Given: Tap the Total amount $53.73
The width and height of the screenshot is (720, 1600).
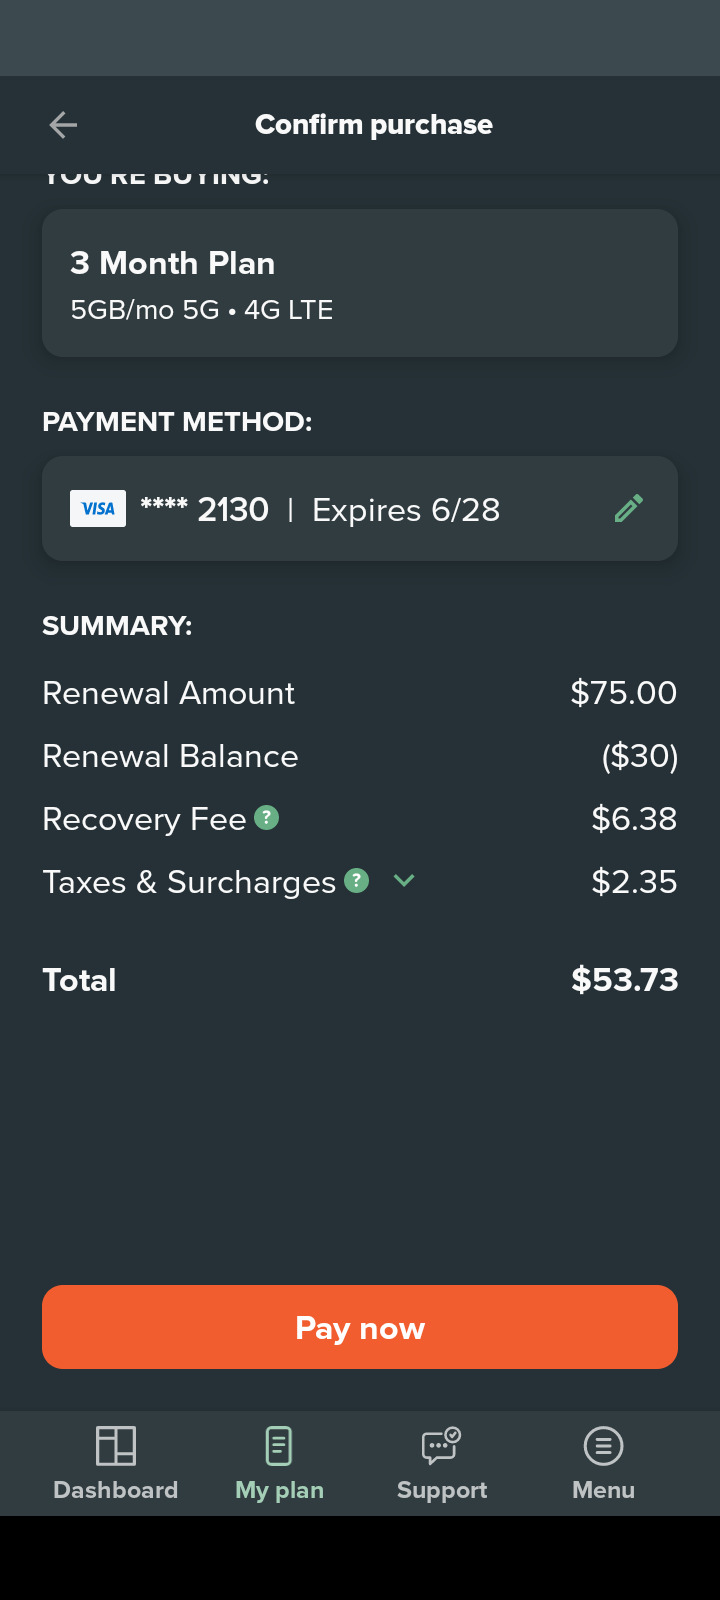Looking at the screenshot, I should click(625, 980).
